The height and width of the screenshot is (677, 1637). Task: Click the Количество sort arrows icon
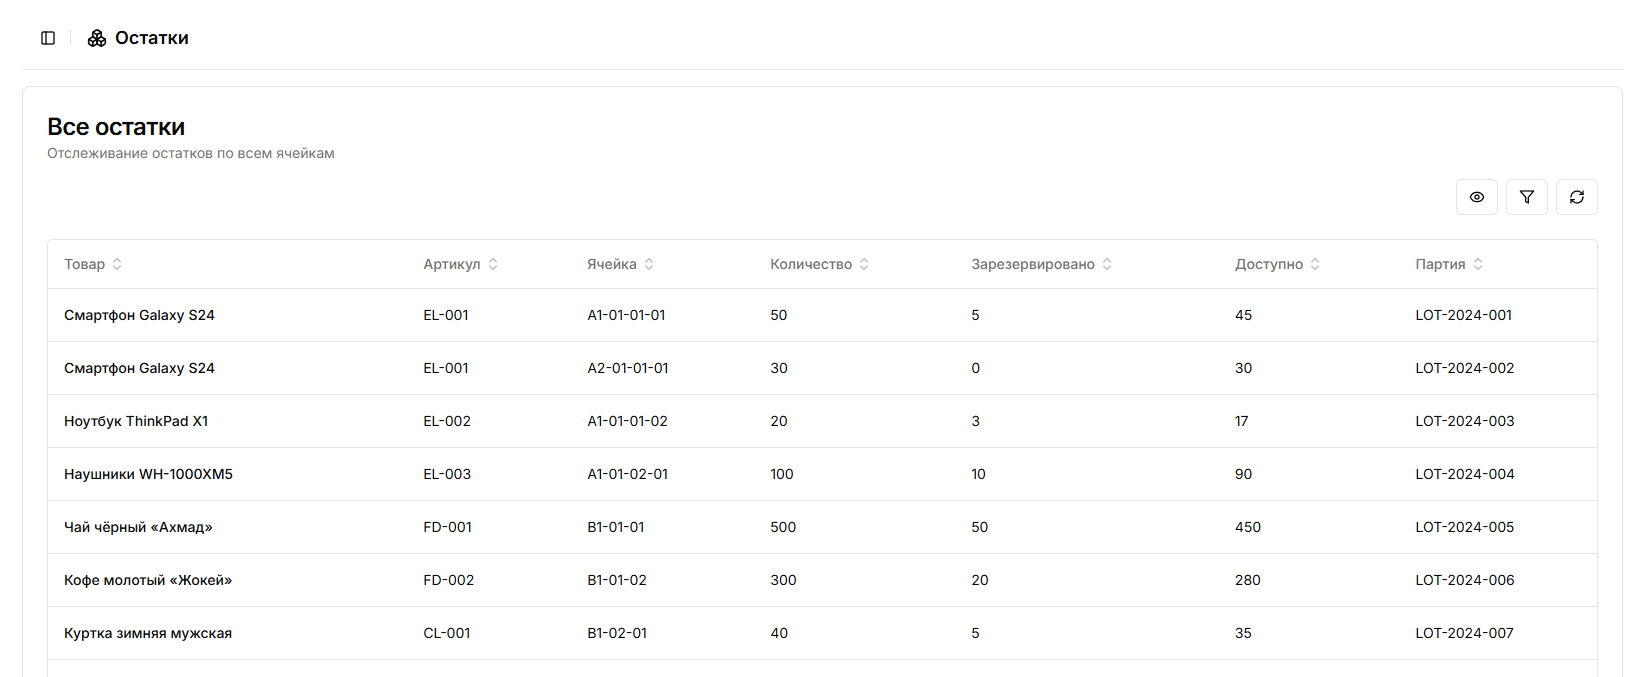864,264
